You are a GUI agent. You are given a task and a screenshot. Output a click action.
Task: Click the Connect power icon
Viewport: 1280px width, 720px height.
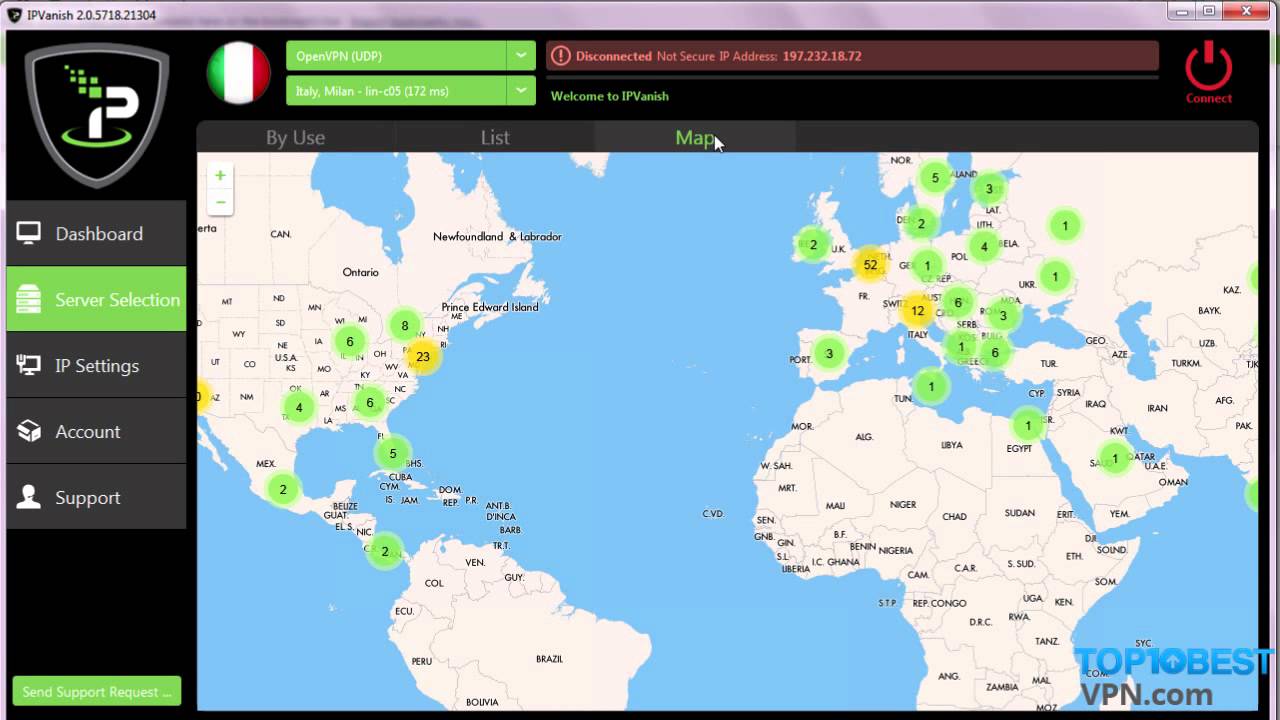pyautogui.click(x=1209, y=67)
